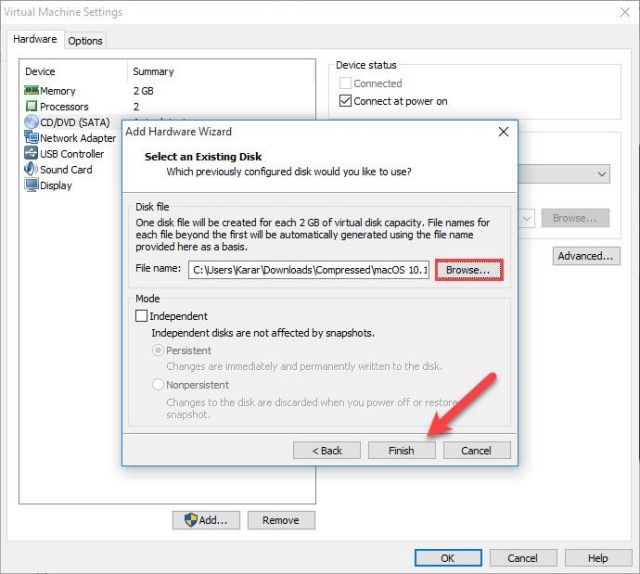Screen dimensions: 640x574
Task: Choose the Nonpersistent radio option
Action: [x=158, y=385]
